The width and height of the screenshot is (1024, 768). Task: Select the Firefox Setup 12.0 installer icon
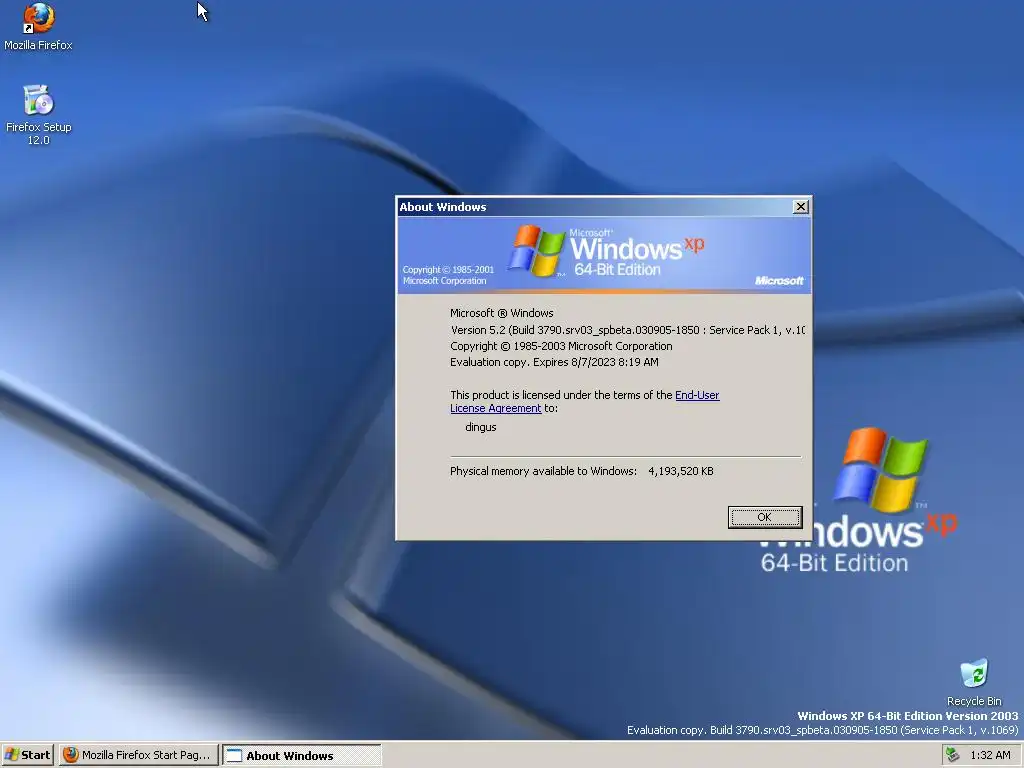point(38,114)
